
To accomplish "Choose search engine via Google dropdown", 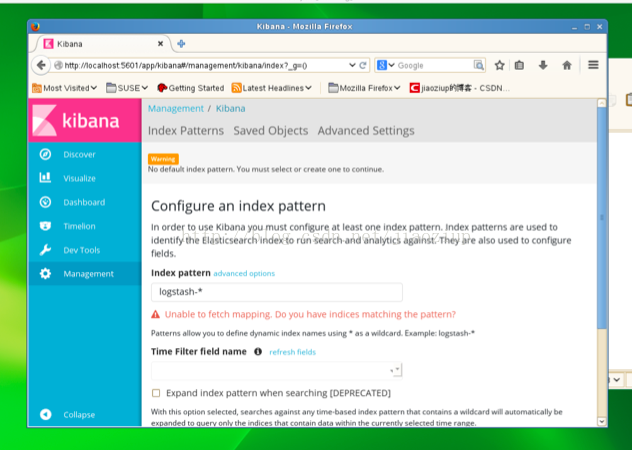I will 385,65.
